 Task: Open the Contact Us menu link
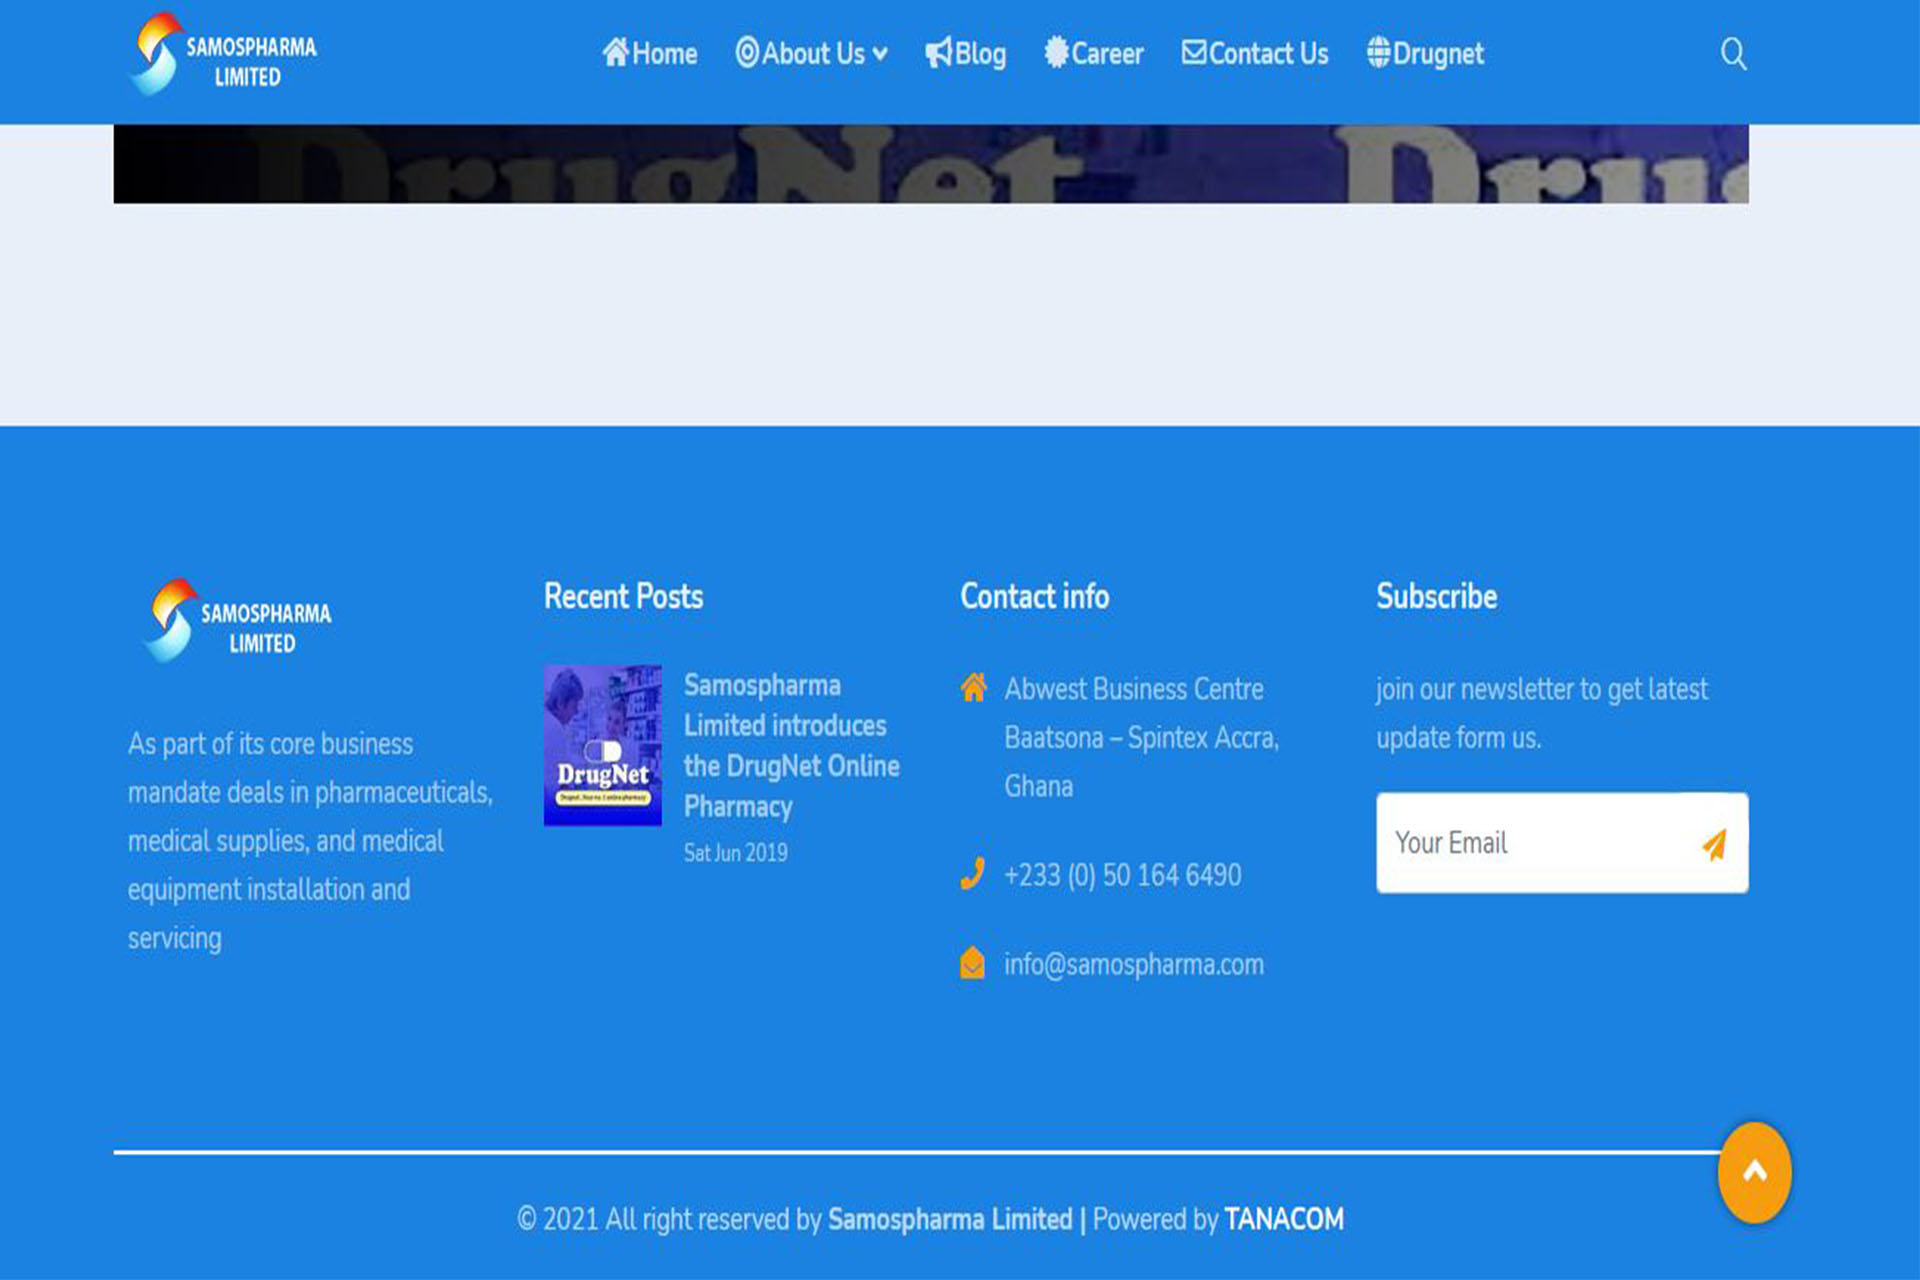[x=1254, y=53]
